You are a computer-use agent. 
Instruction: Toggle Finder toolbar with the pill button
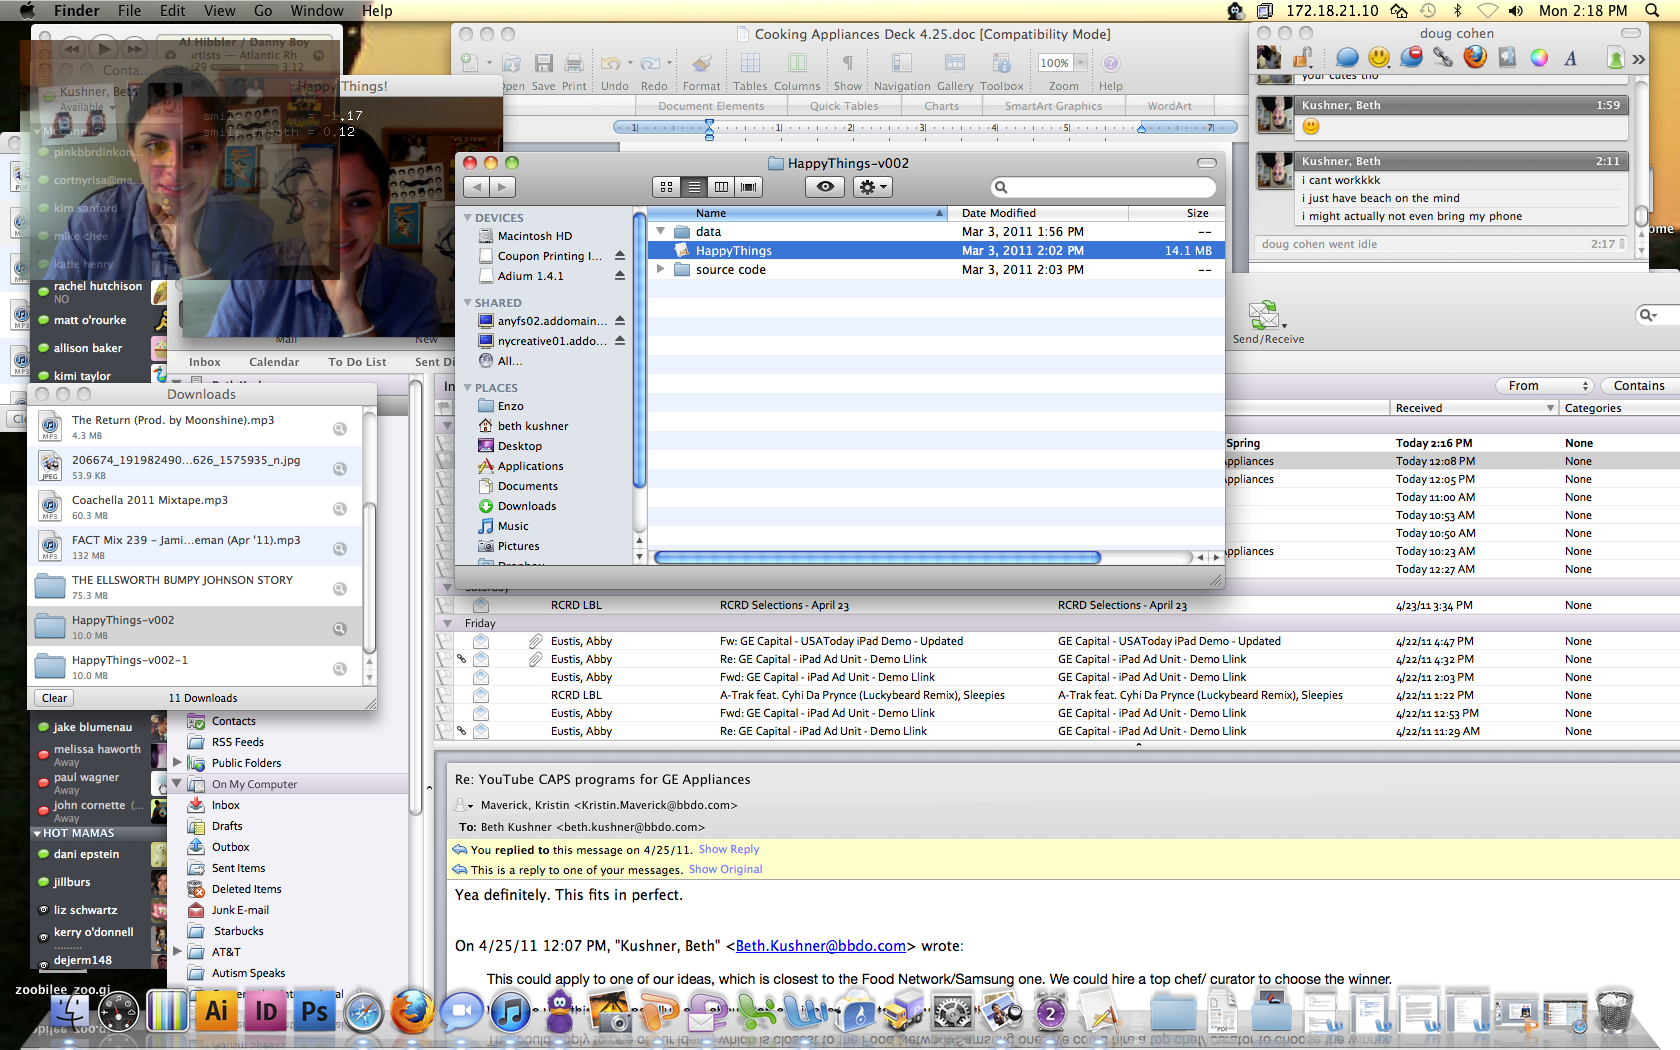pos(1207,163)
